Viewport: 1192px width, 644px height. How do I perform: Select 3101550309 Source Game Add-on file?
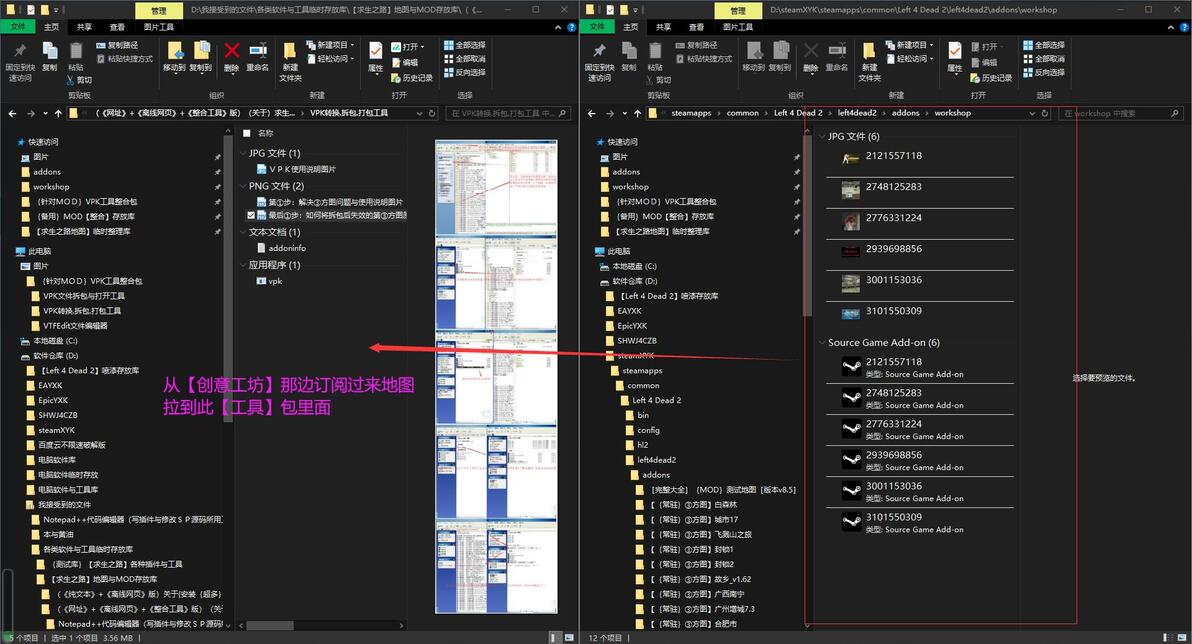point(920,523)
